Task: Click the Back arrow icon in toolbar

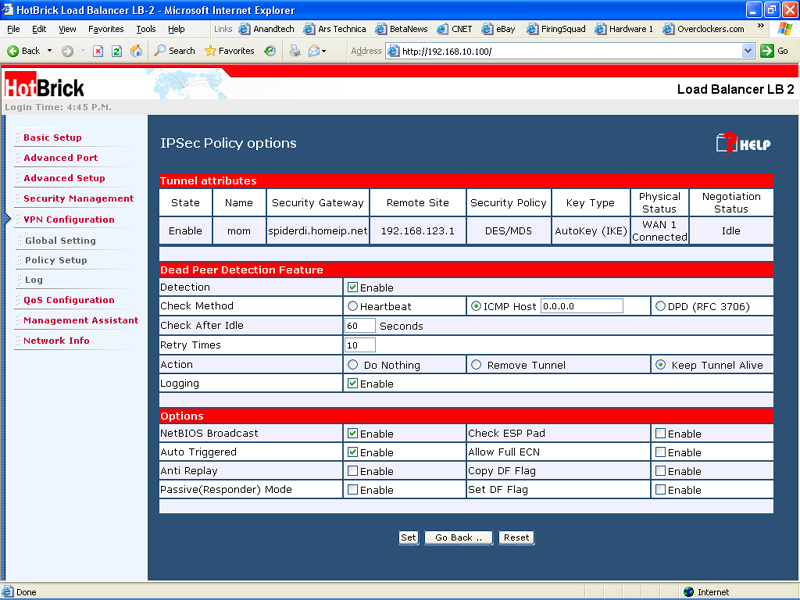Action: tap(13, 51)
